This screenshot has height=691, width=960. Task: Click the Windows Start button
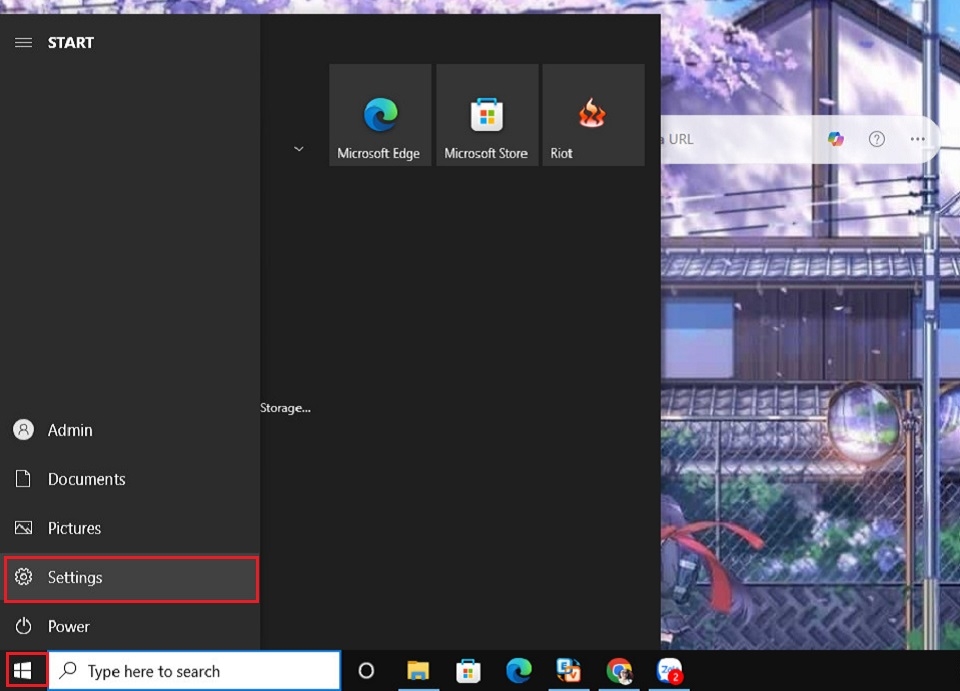pos(23,671)
